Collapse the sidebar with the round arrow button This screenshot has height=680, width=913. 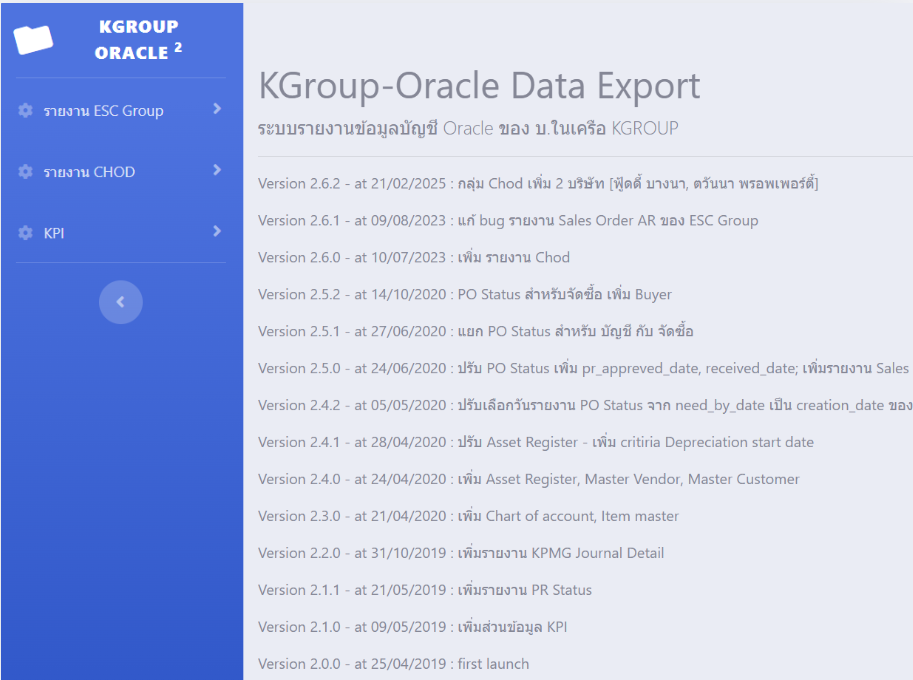[x=121, y=302]
